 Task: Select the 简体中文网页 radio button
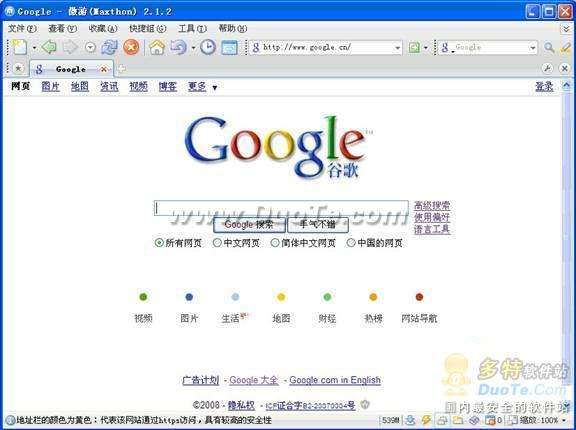(x=275, y=243)
